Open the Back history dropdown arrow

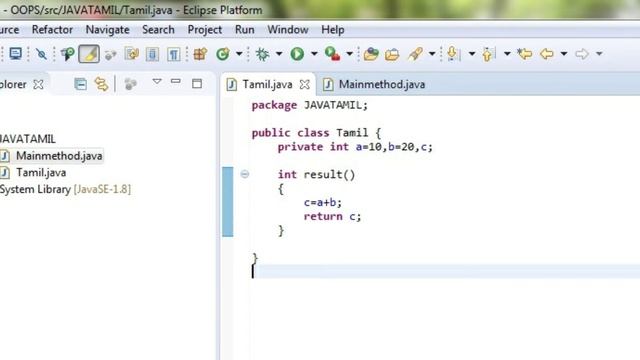tap(564, 53)
